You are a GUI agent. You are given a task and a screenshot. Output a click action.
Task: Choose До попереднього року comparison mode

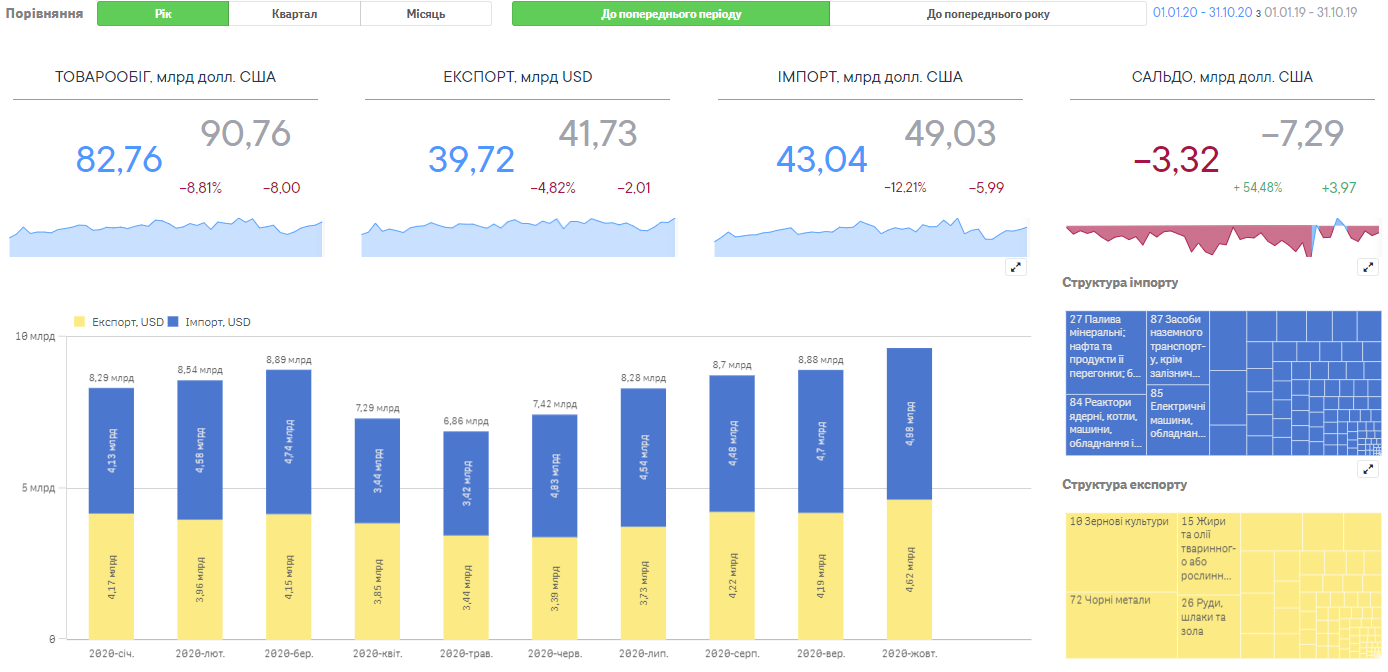[988, 14]
